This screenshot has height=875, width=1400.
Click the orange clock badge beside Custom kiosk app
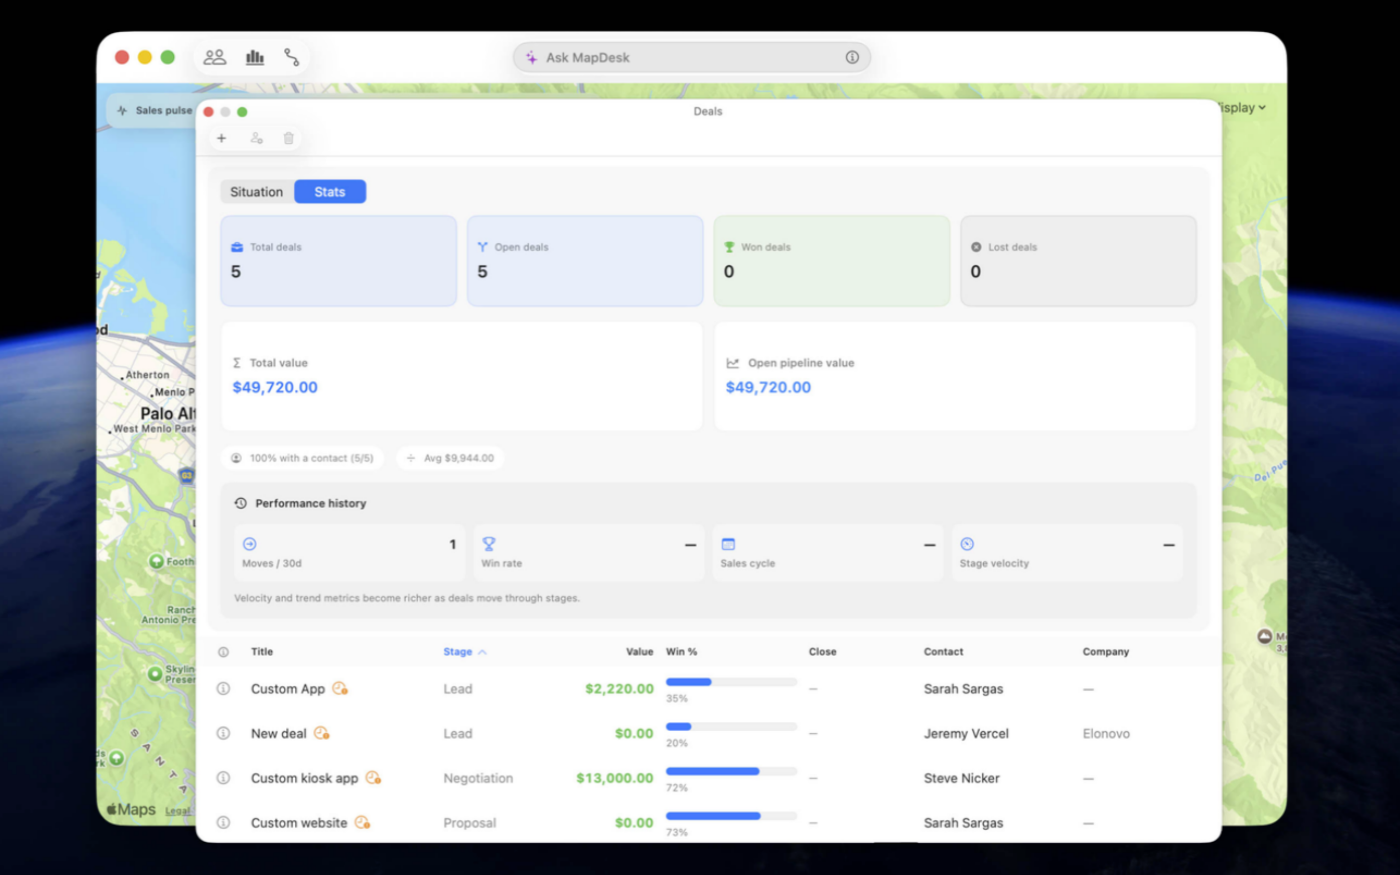pyautogui.click(x=373, y=777)
